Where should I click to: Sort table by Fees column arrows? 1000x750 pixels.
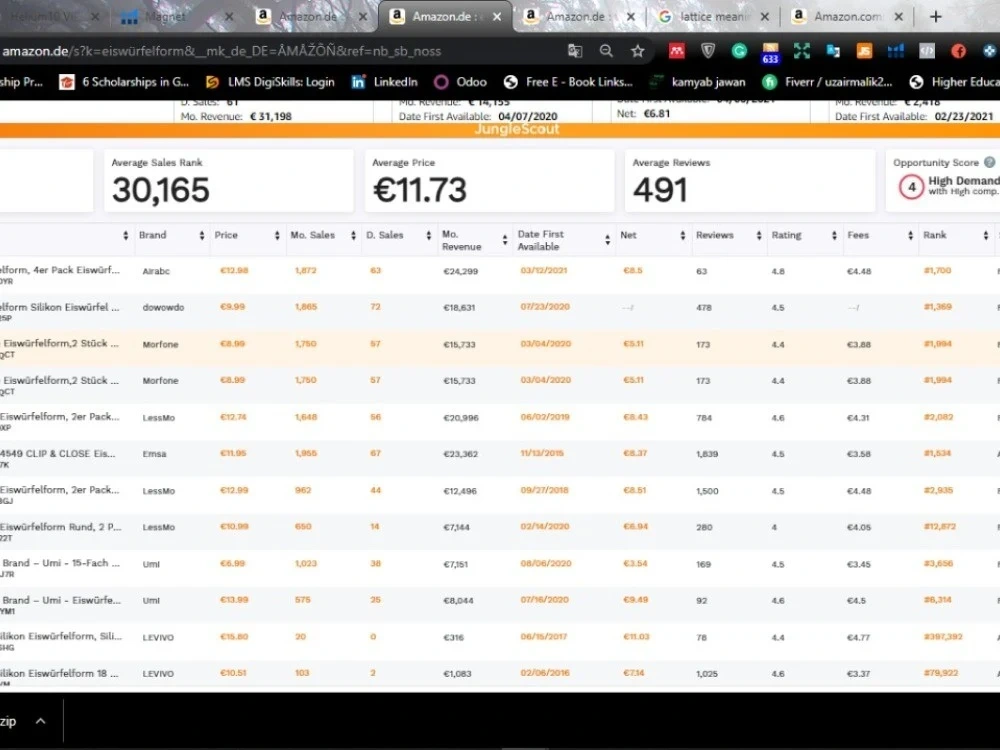pos(910,236)
